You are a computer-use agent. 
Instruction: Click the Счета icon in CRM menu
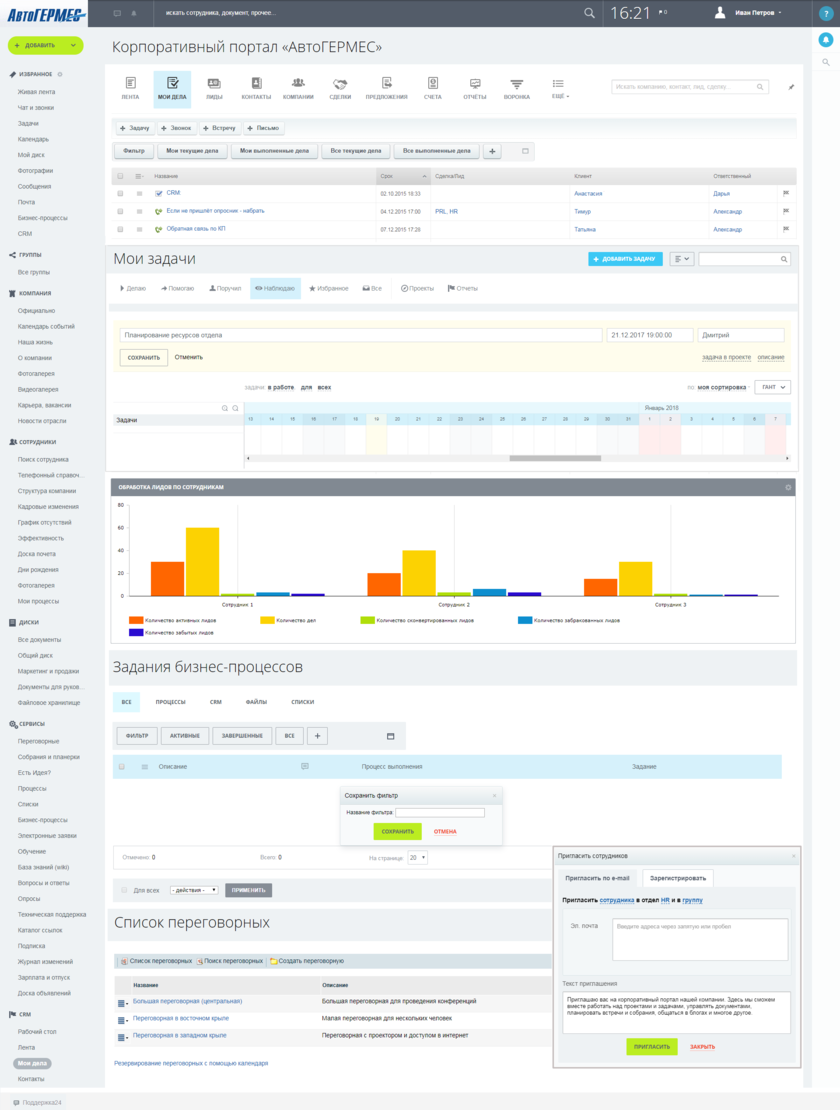pyautogui.click(x=432, y=88)
